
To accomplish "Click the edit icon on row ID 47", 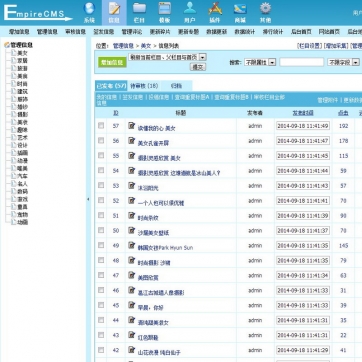I will coord(132,275).
